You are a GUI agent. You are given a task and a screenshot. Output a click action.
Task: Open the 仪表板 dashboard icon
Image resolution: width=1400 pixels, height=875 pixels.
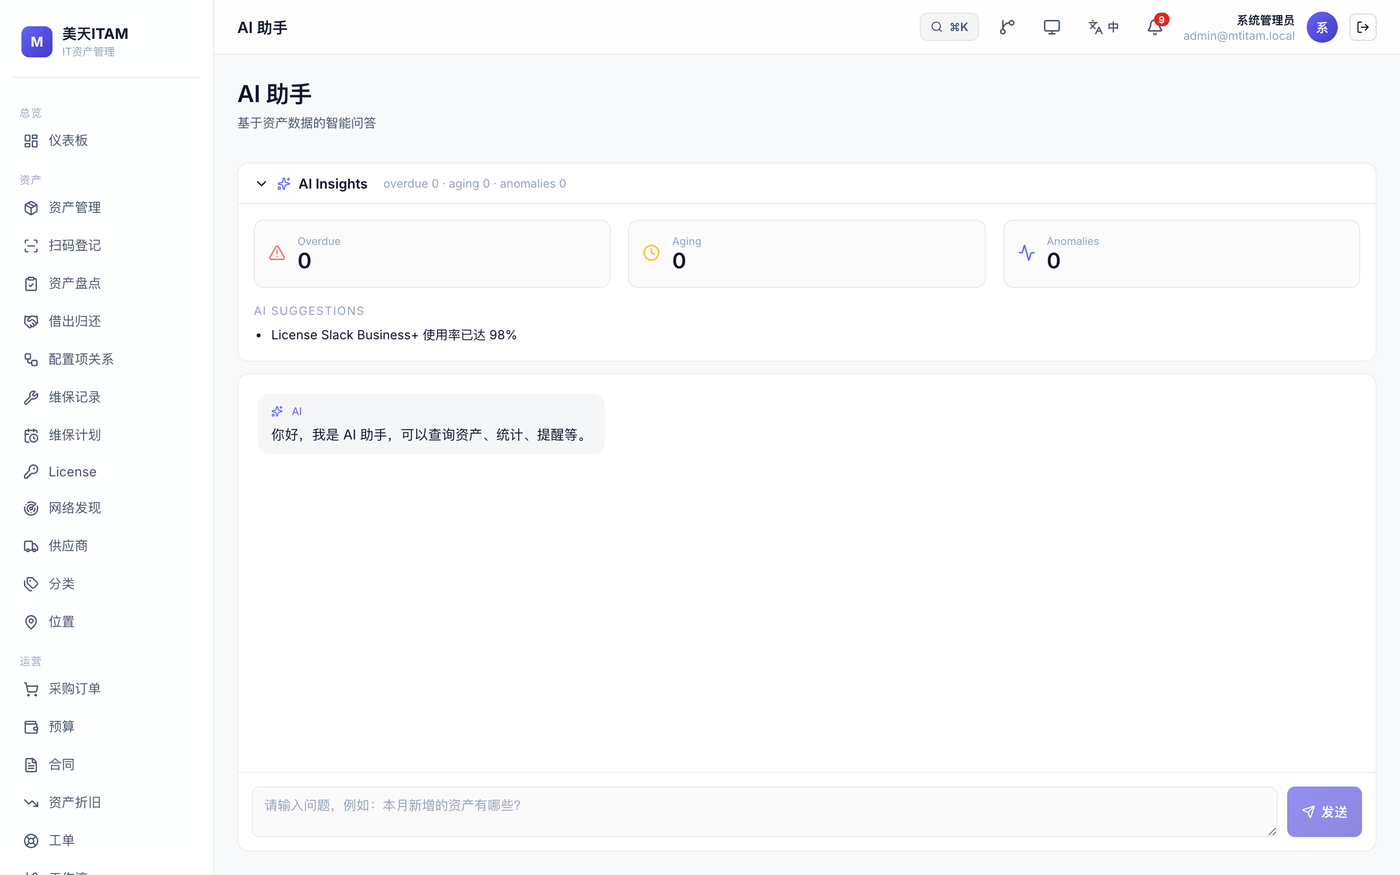(x=31, y=141)
